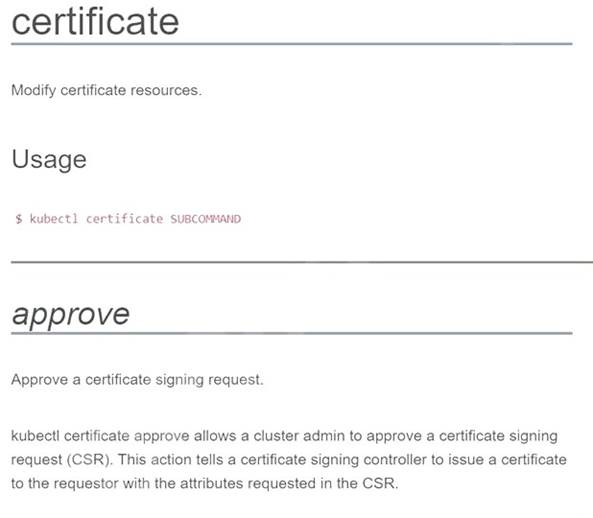Click the word "certificate" in the usage command
Image resolution: width=593 pixels, height=518 pixels.
[x=124, y=219]
